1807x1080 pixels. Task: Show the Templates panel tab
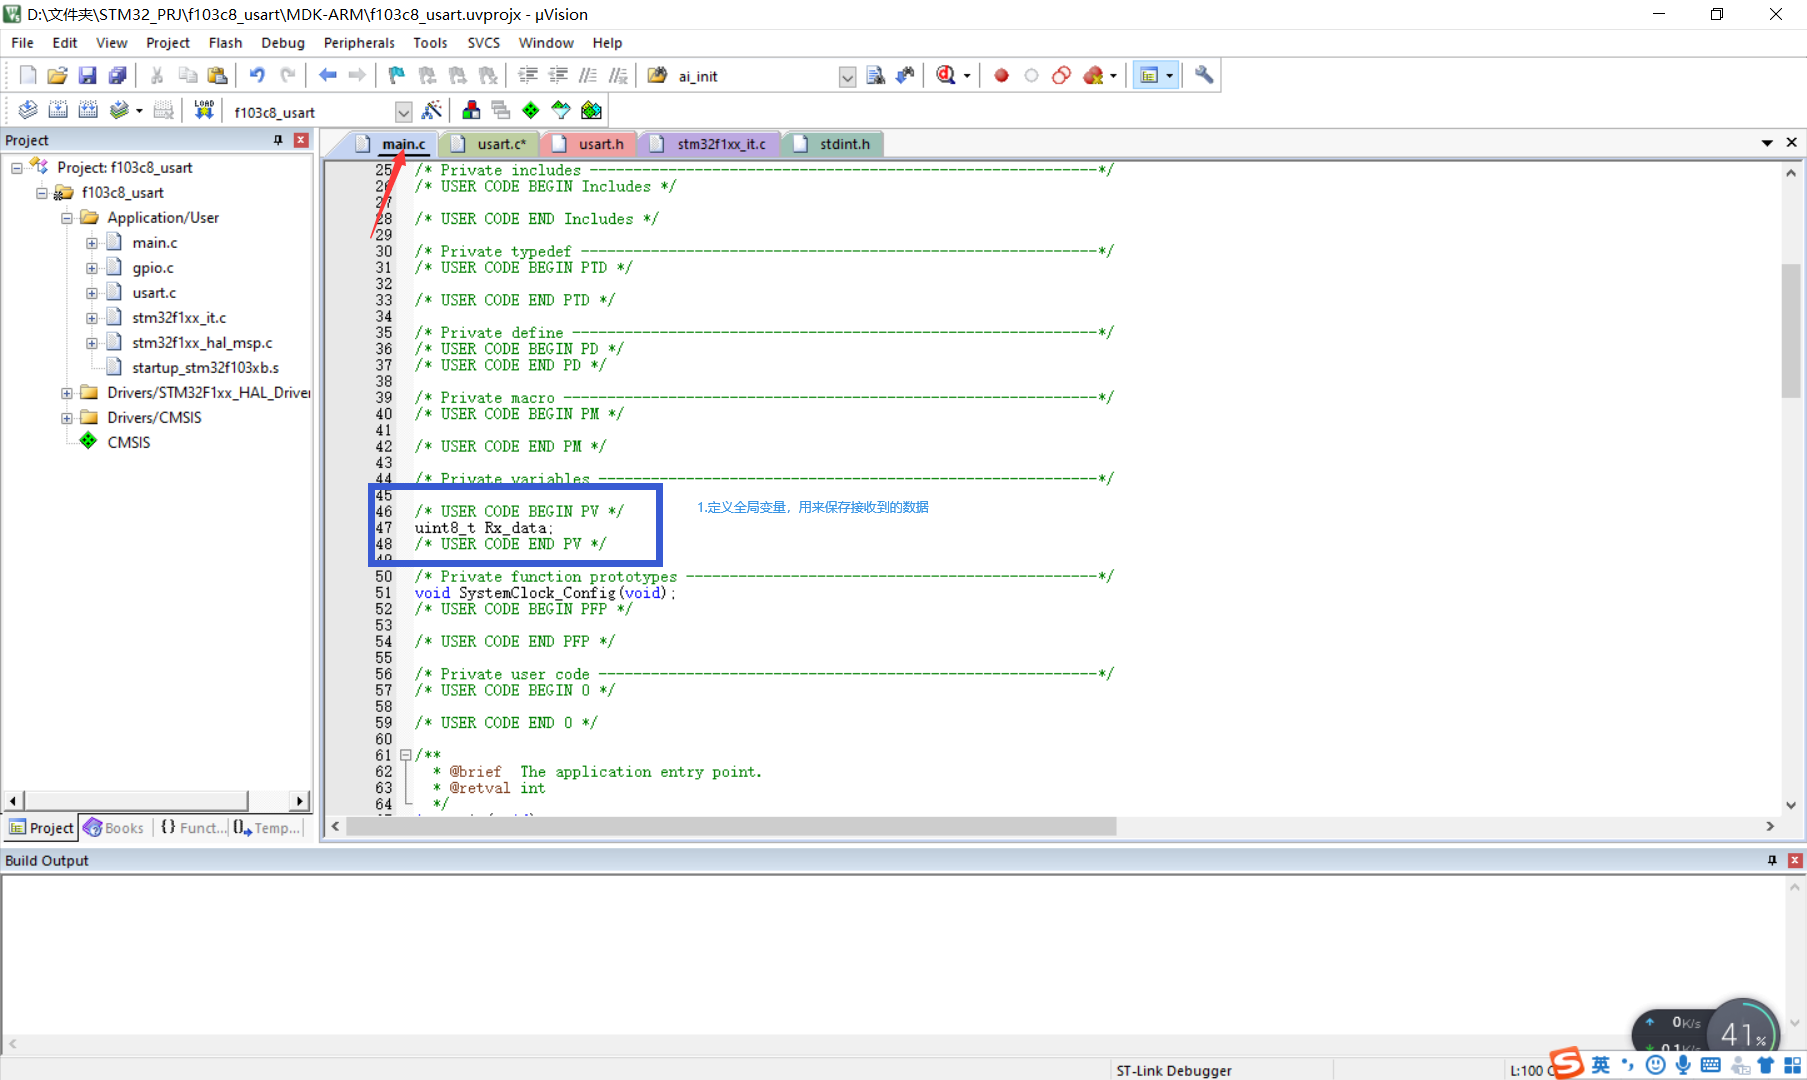point(268,828)
